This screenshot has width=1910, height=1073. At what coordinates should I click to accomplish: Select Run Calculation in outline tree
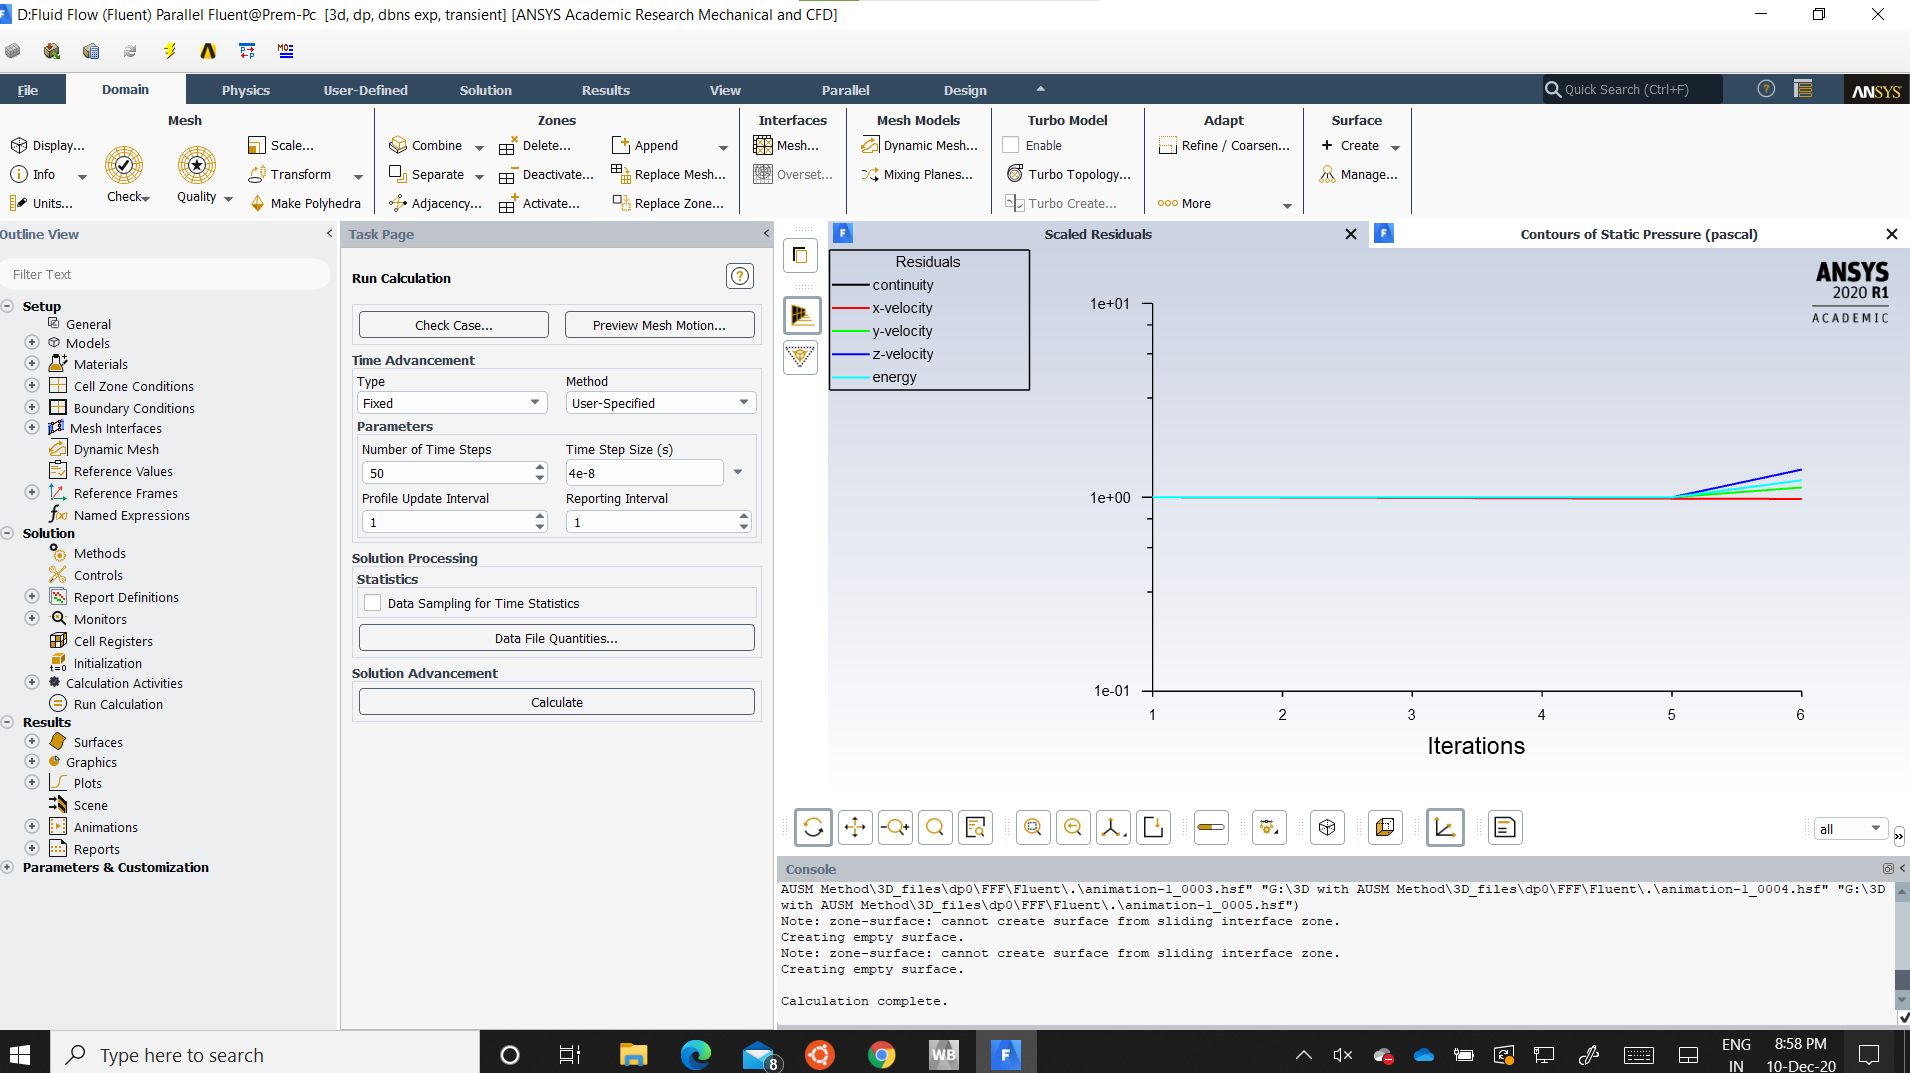(x=118, y=704)
